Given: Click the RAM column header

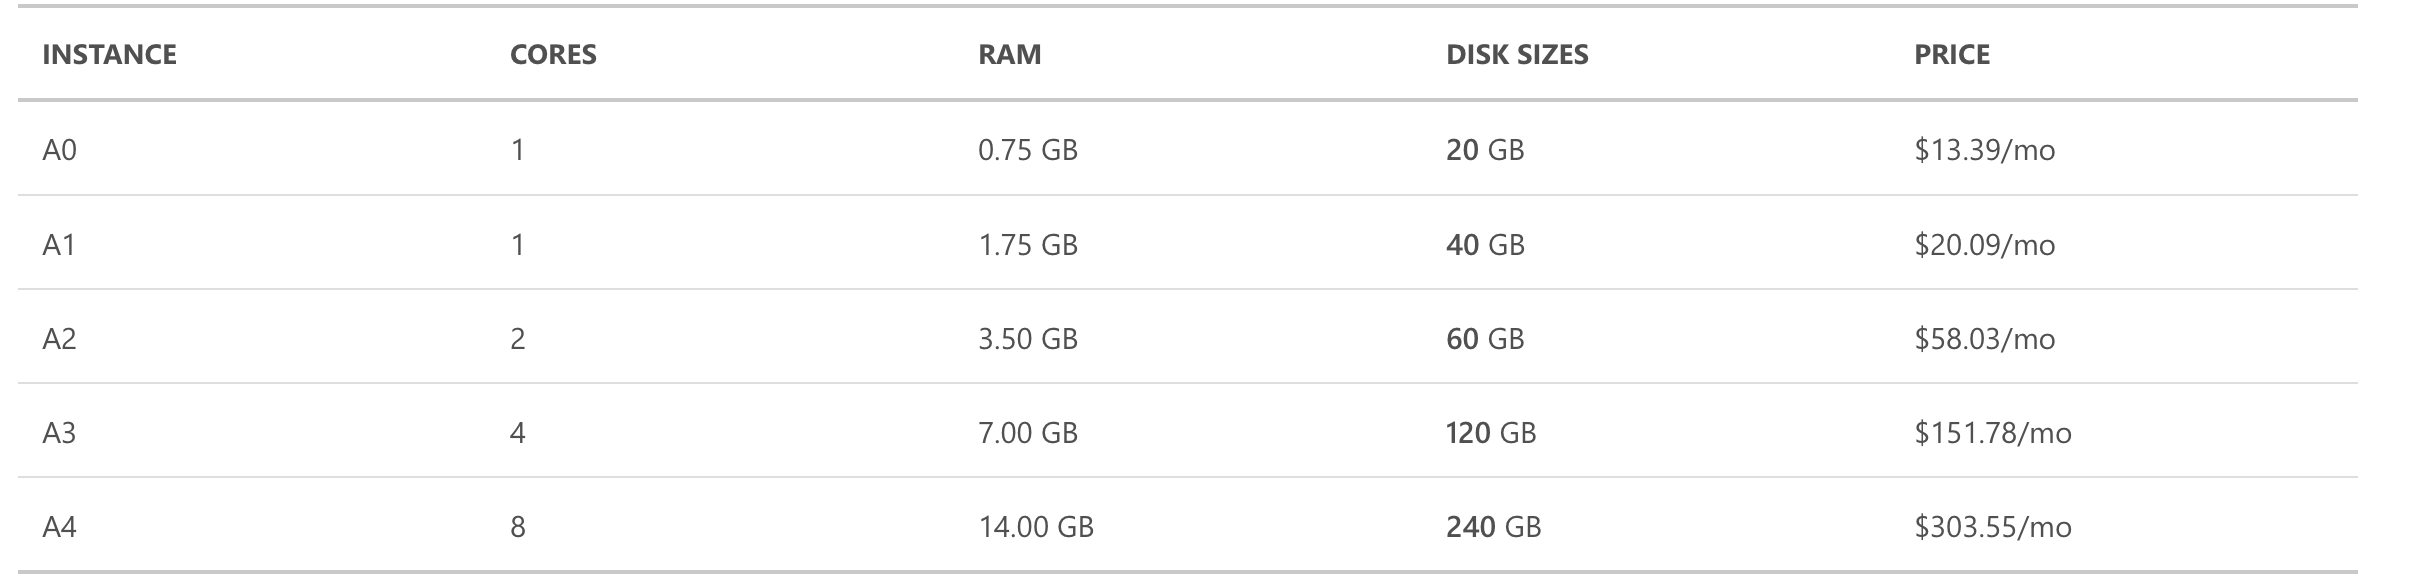Looking at the screenshot, I should [x=1009, y=54].
